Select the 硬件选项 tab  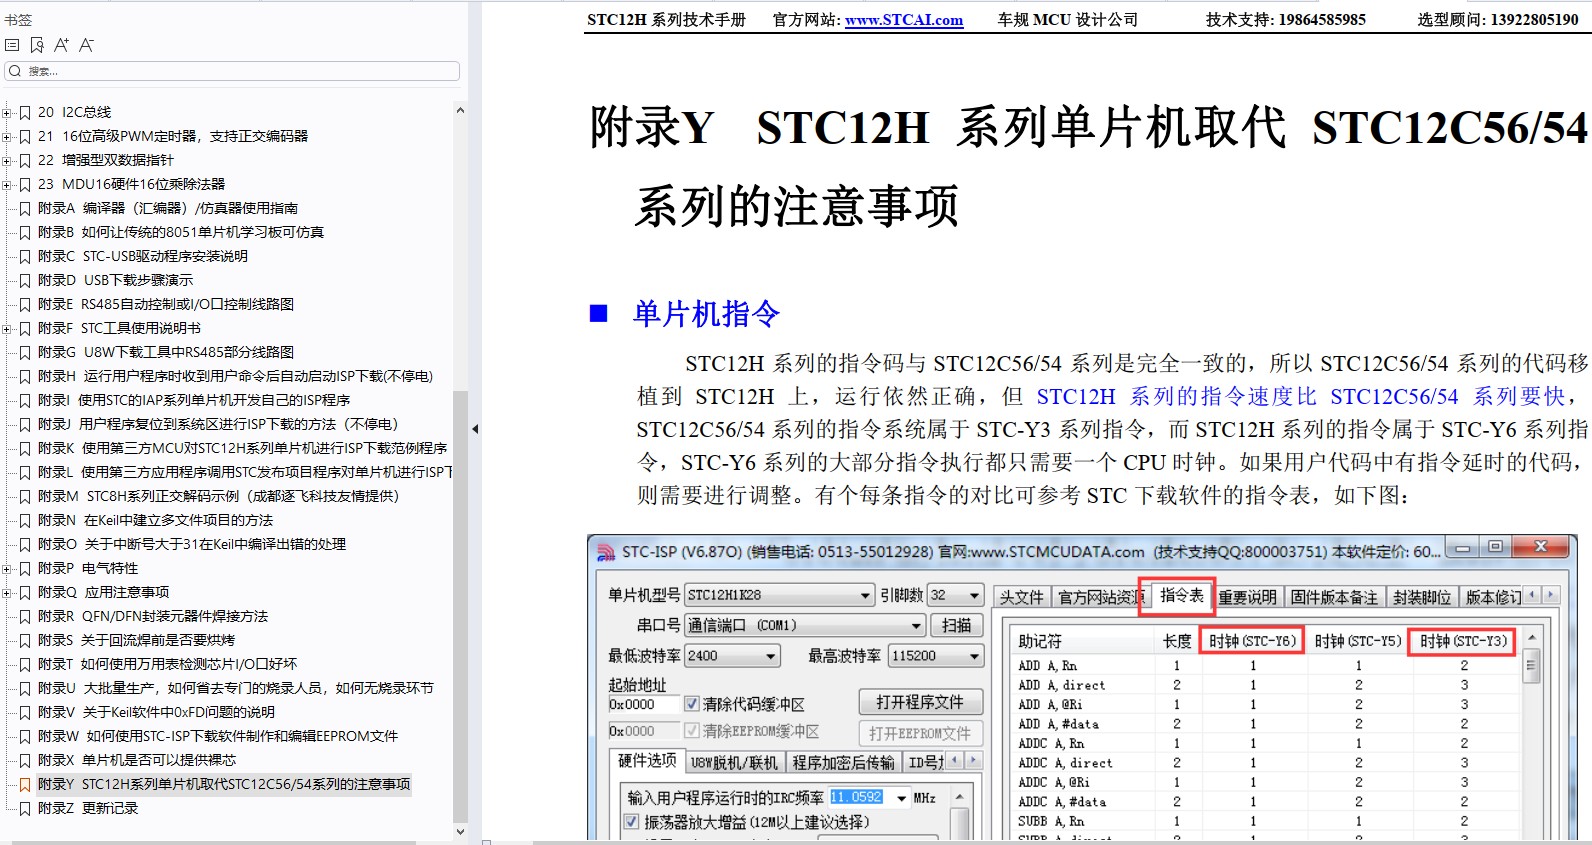(x=647, y=761)
